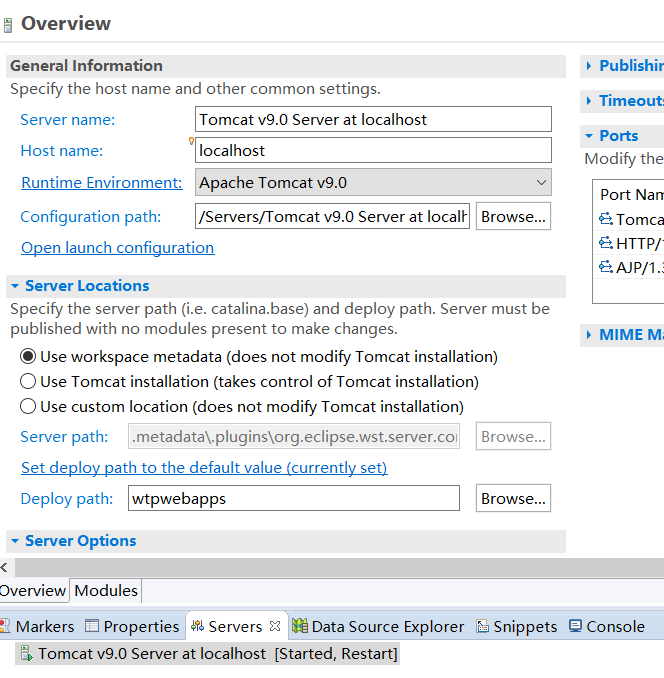The image size is (664, 678).
Task: Click the AJP port row icon
Action: coord(606,267)
